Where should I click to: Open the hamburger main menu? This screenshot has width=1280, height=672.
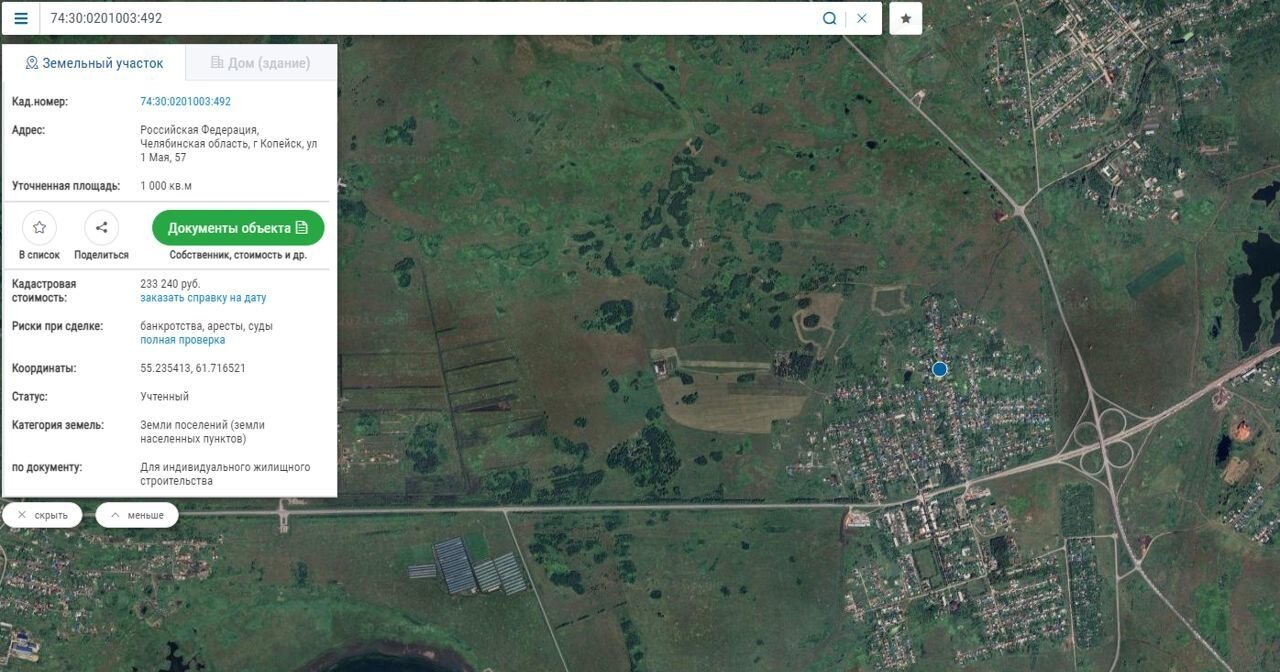21,18
